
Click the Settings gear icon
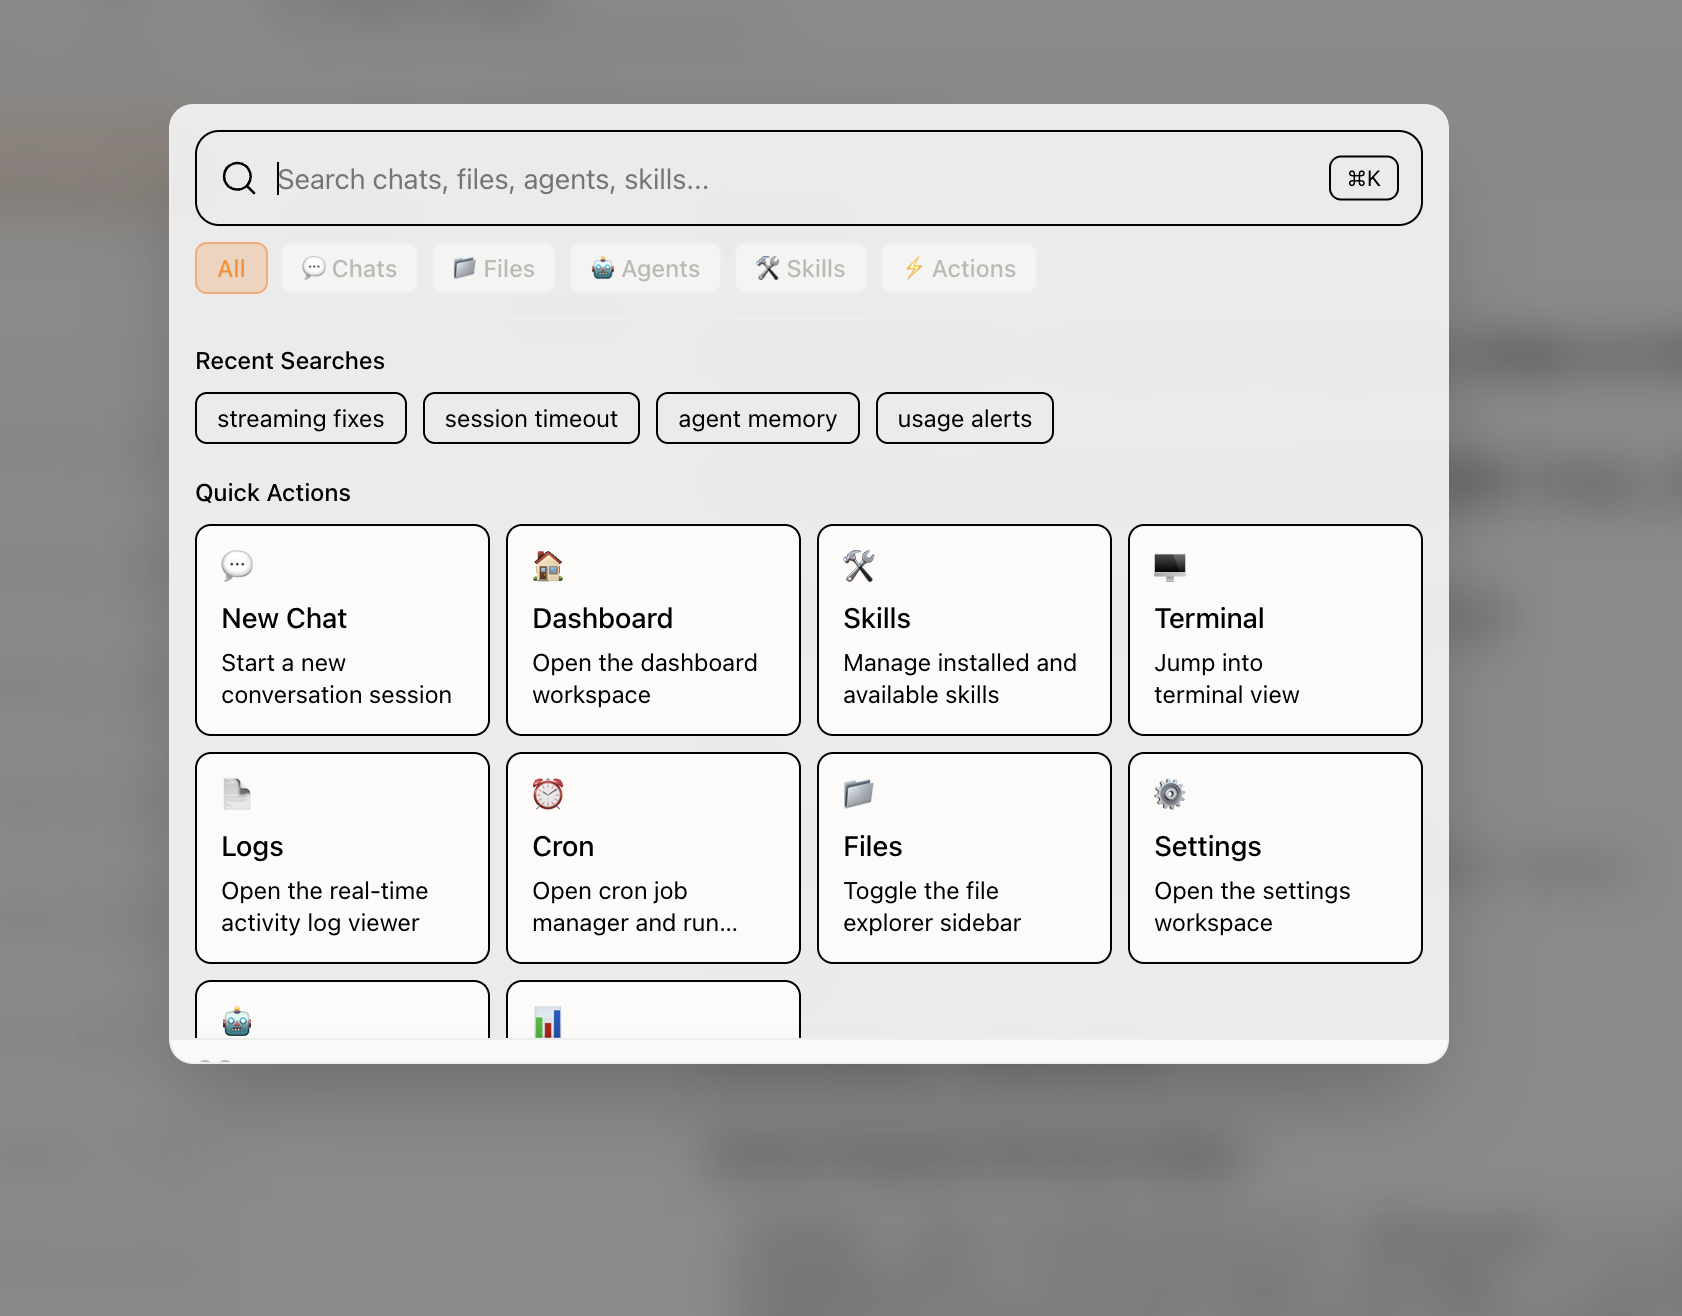click(x=1170, y=794)
